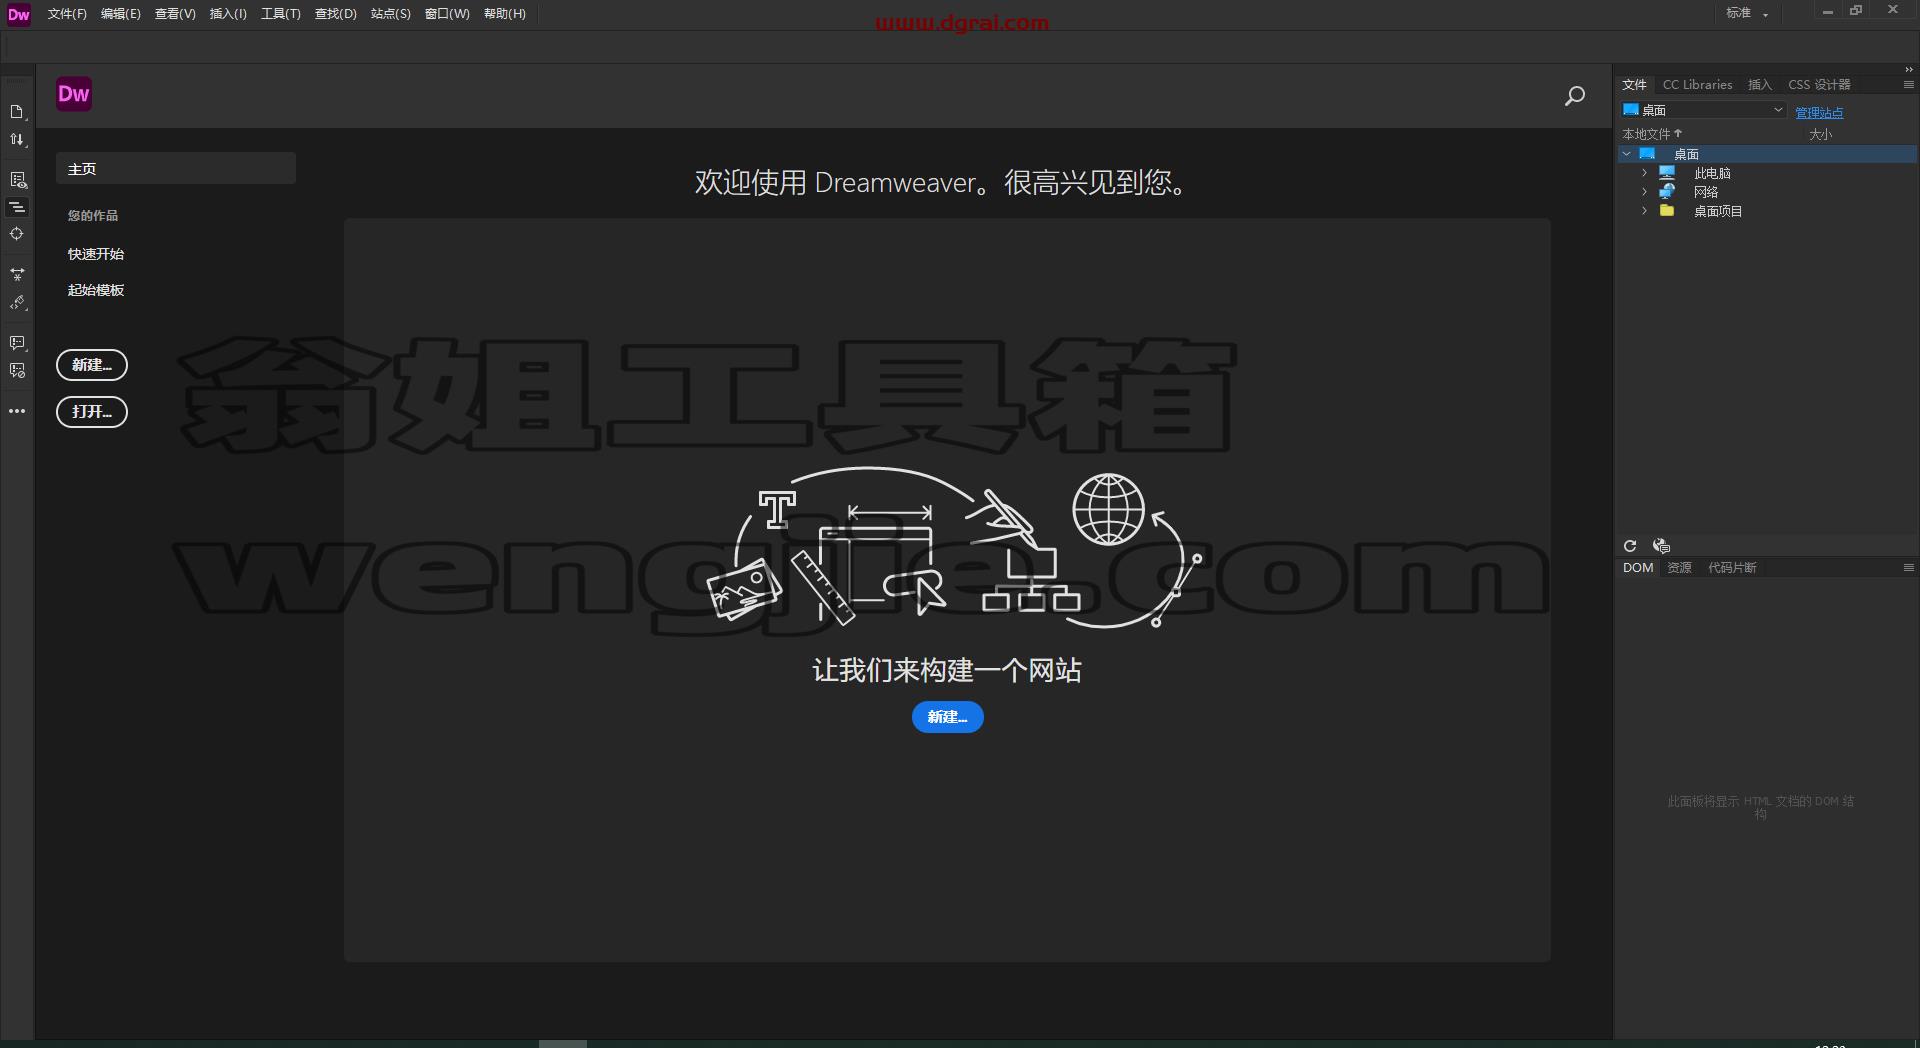The width and height of the screenshot is (1920, 1048).
Task: Click the collapse full tag indent icon
Action: coord(17,207)
